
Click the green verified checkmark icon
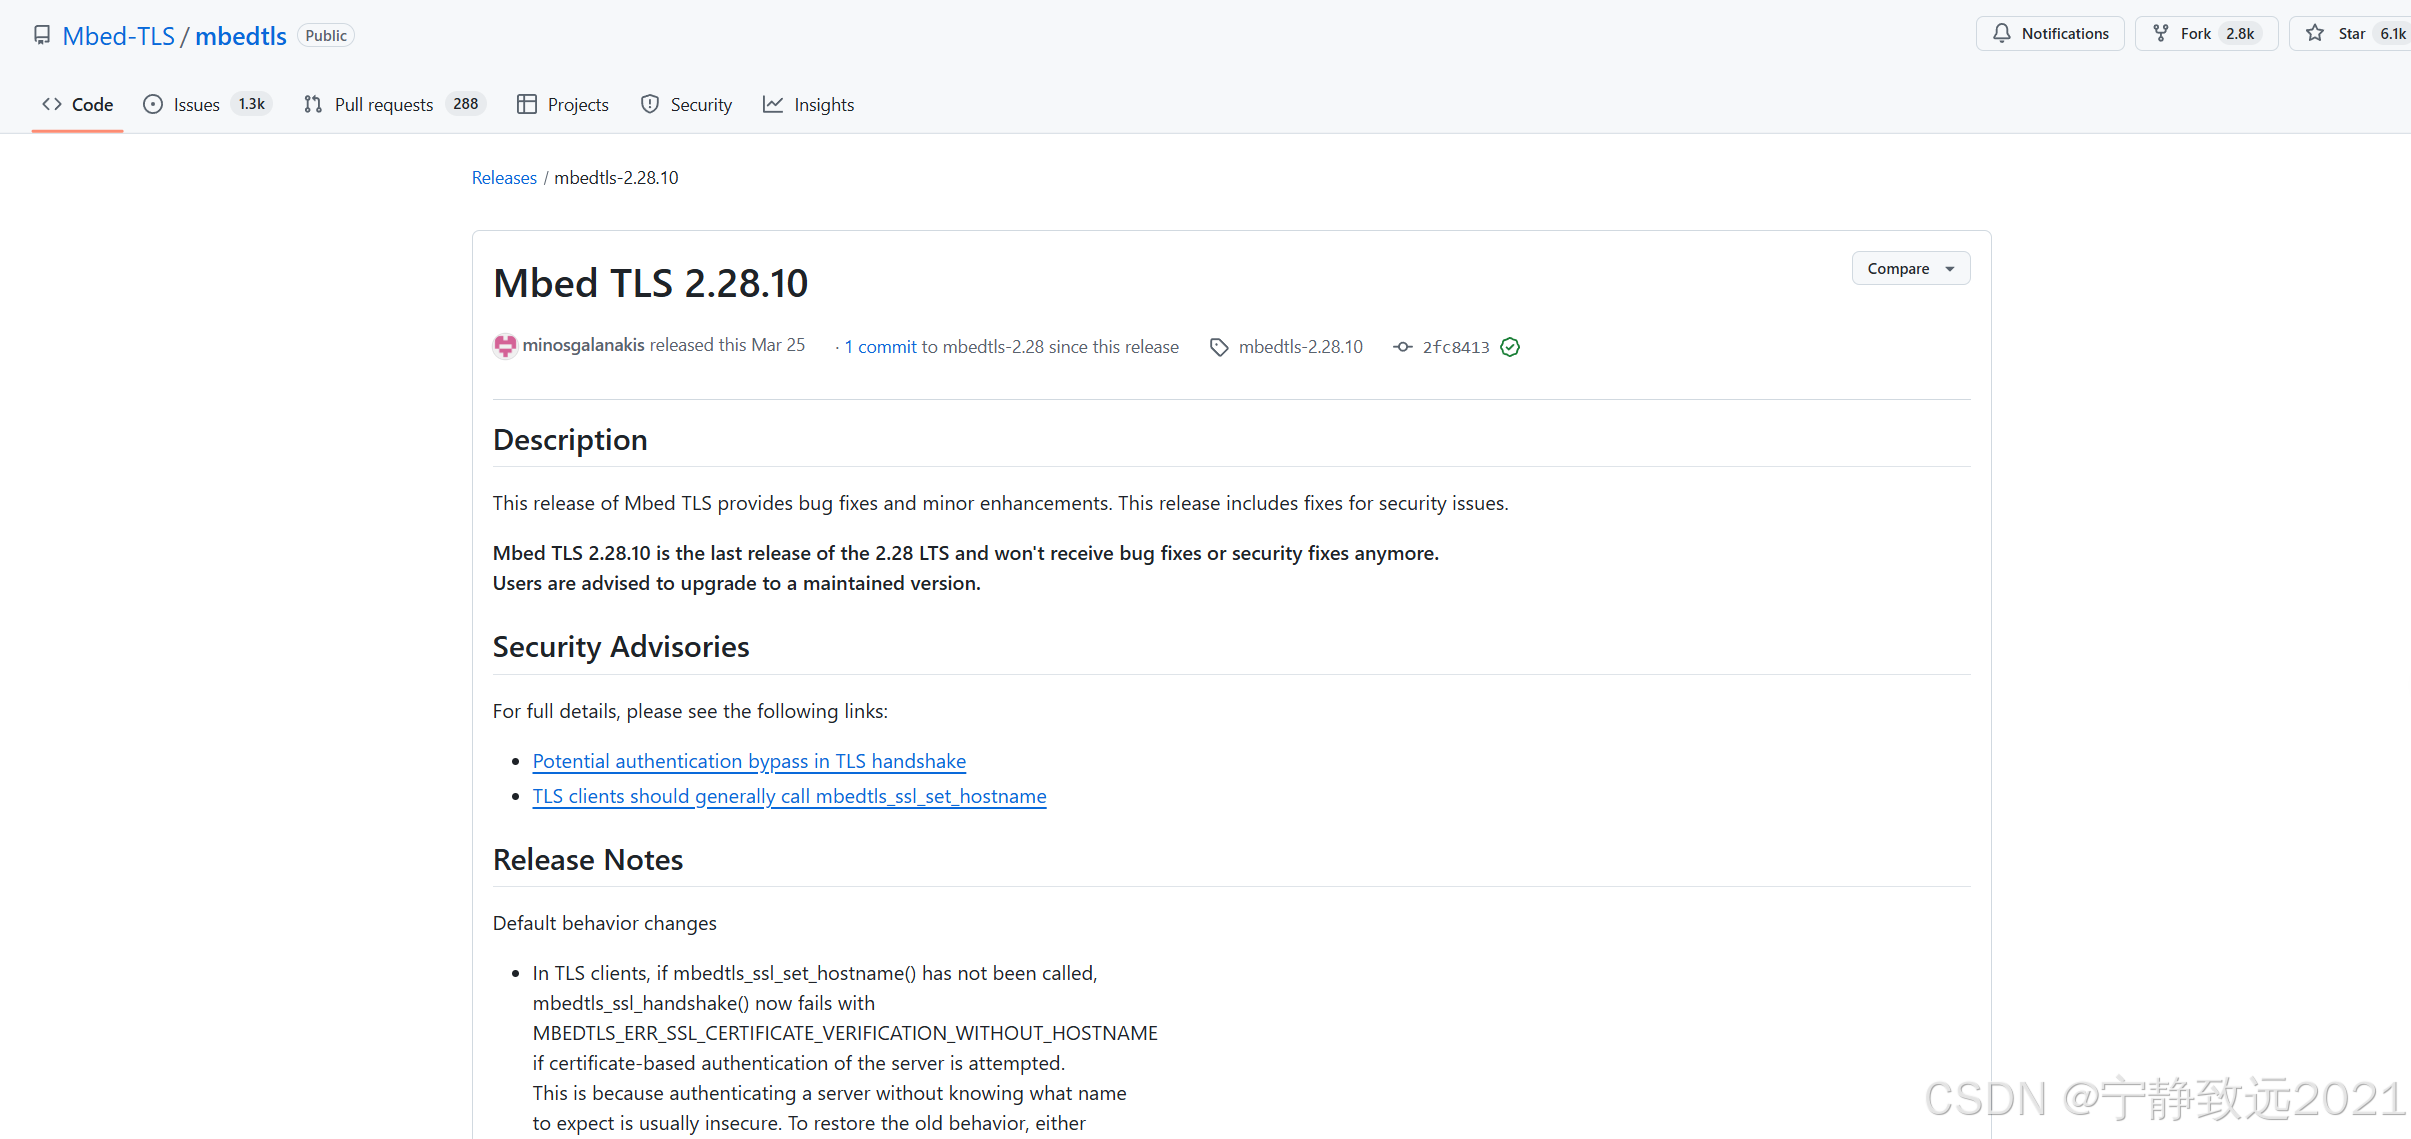pos(1510,347)
